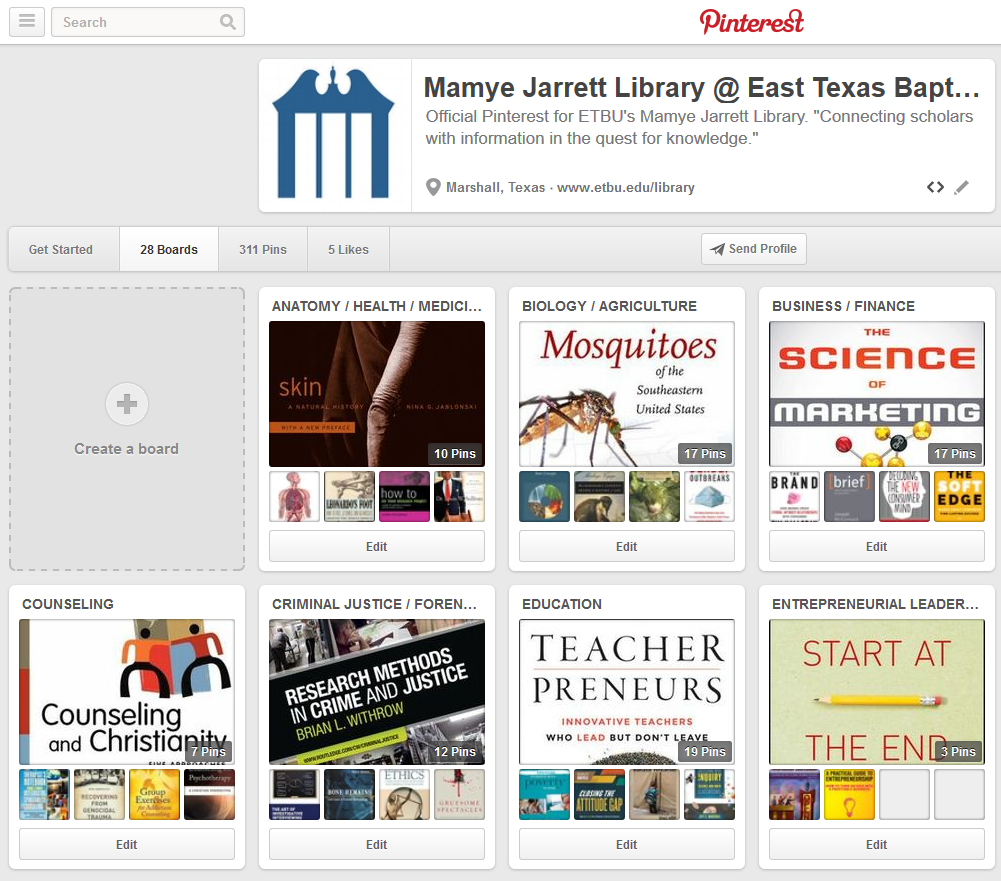Open the Inquiry book thumbnail
The image size is (1001, 881).
(x=709, y=795)
